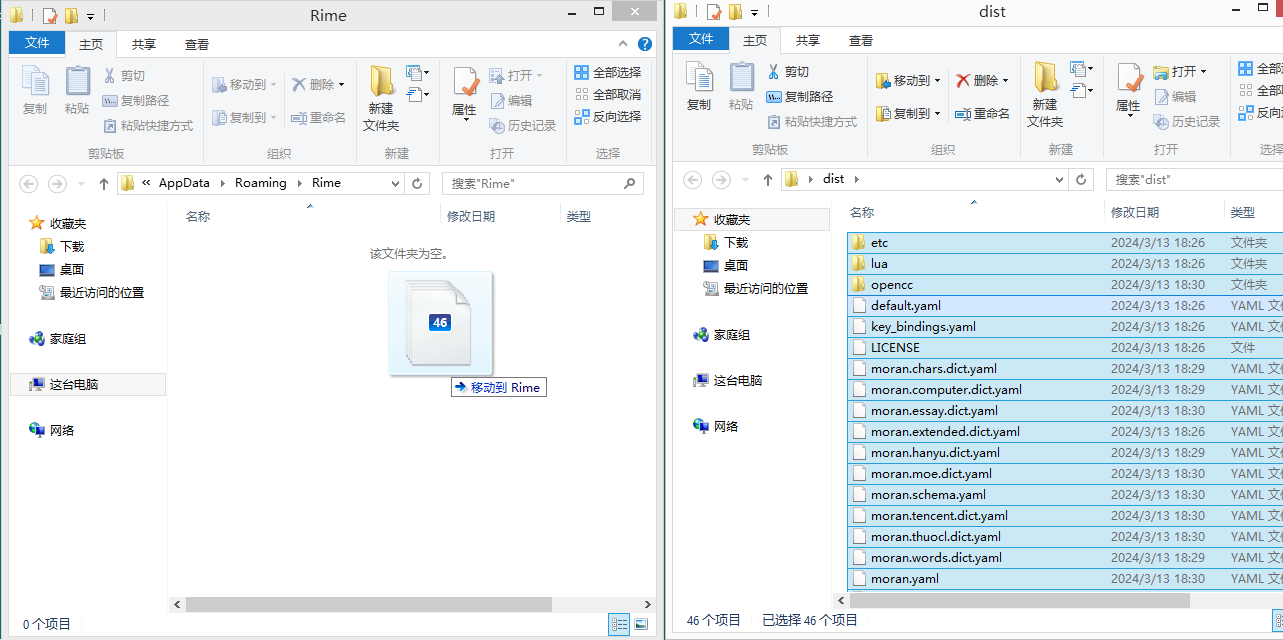Click search box in dist window
Screen dimensions: 1283x640
[1194, 179]
